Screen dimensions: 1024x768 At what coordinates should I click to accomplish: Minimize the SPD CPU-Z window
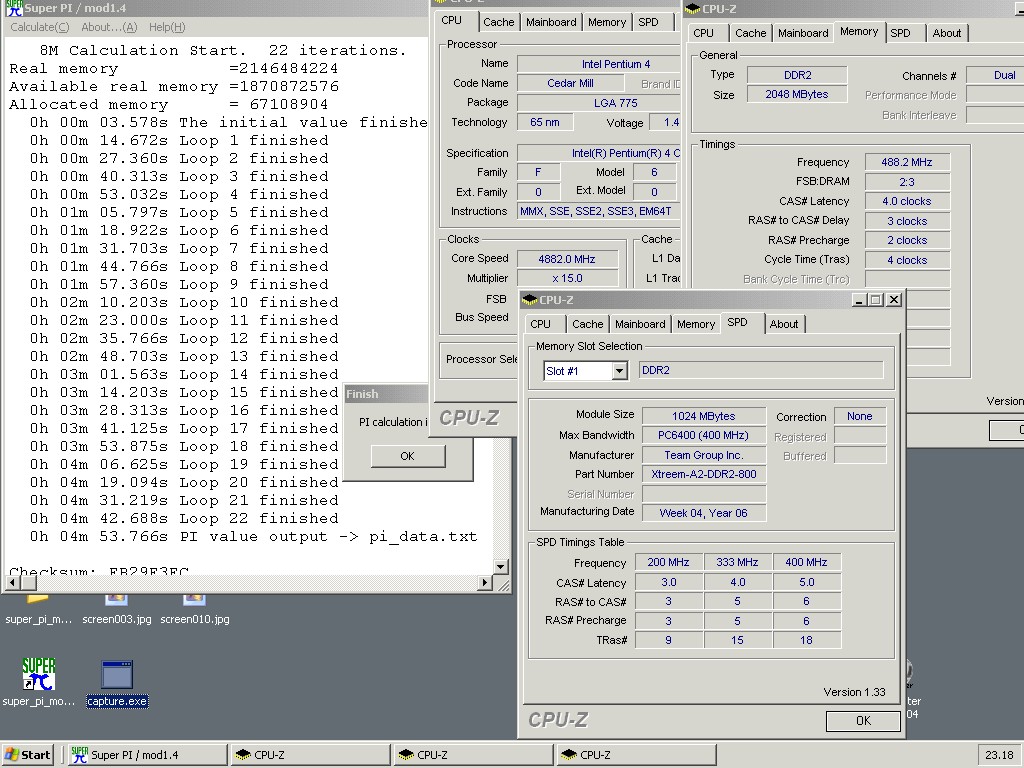click(859, 300)
